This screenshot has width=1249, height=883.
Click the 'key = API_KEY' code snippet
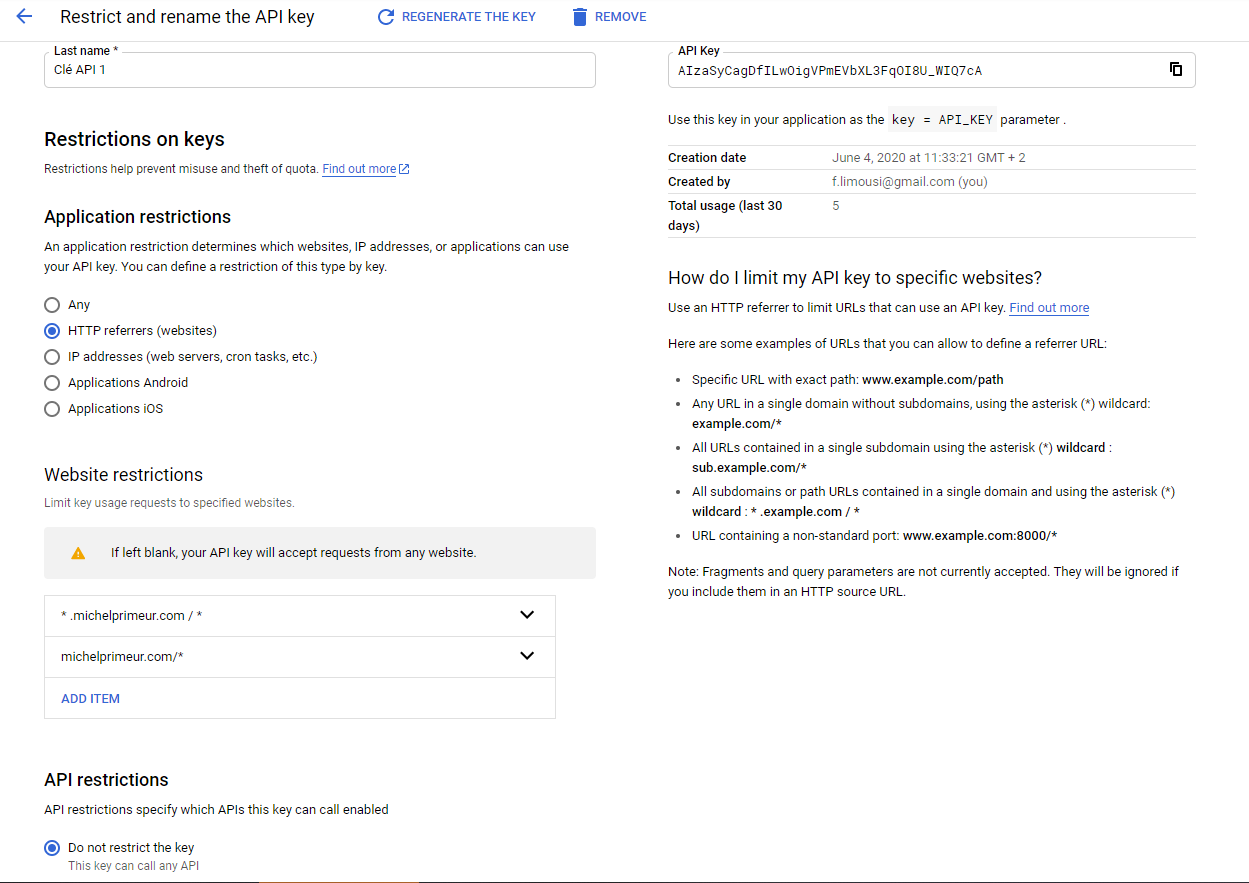(x=942, y=120)
